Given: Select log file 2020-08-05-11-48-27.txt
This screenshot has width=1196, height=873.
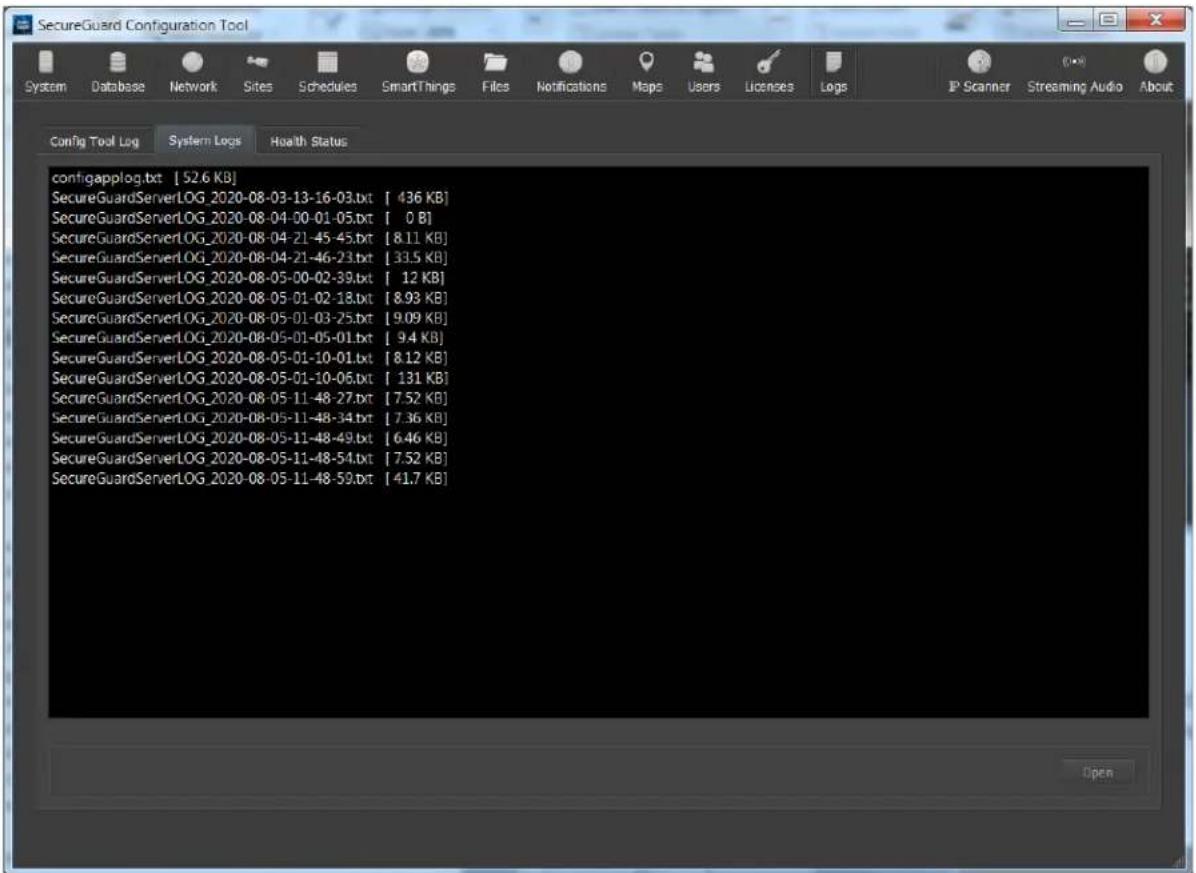Looking at the screenshot, I should click(x=249, y=398).
